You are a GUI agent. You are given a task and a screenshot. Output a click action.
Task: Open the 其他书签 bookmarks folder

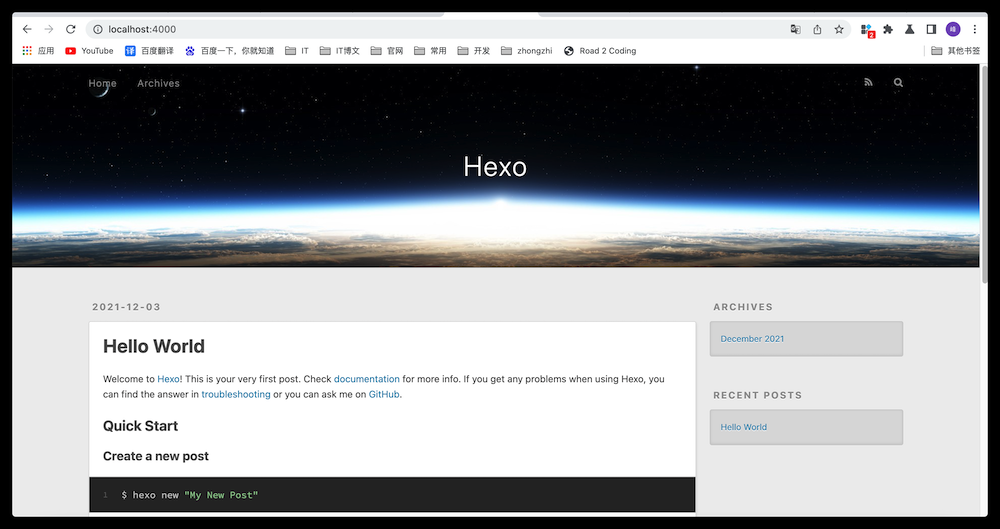click(x=955, y=51)
